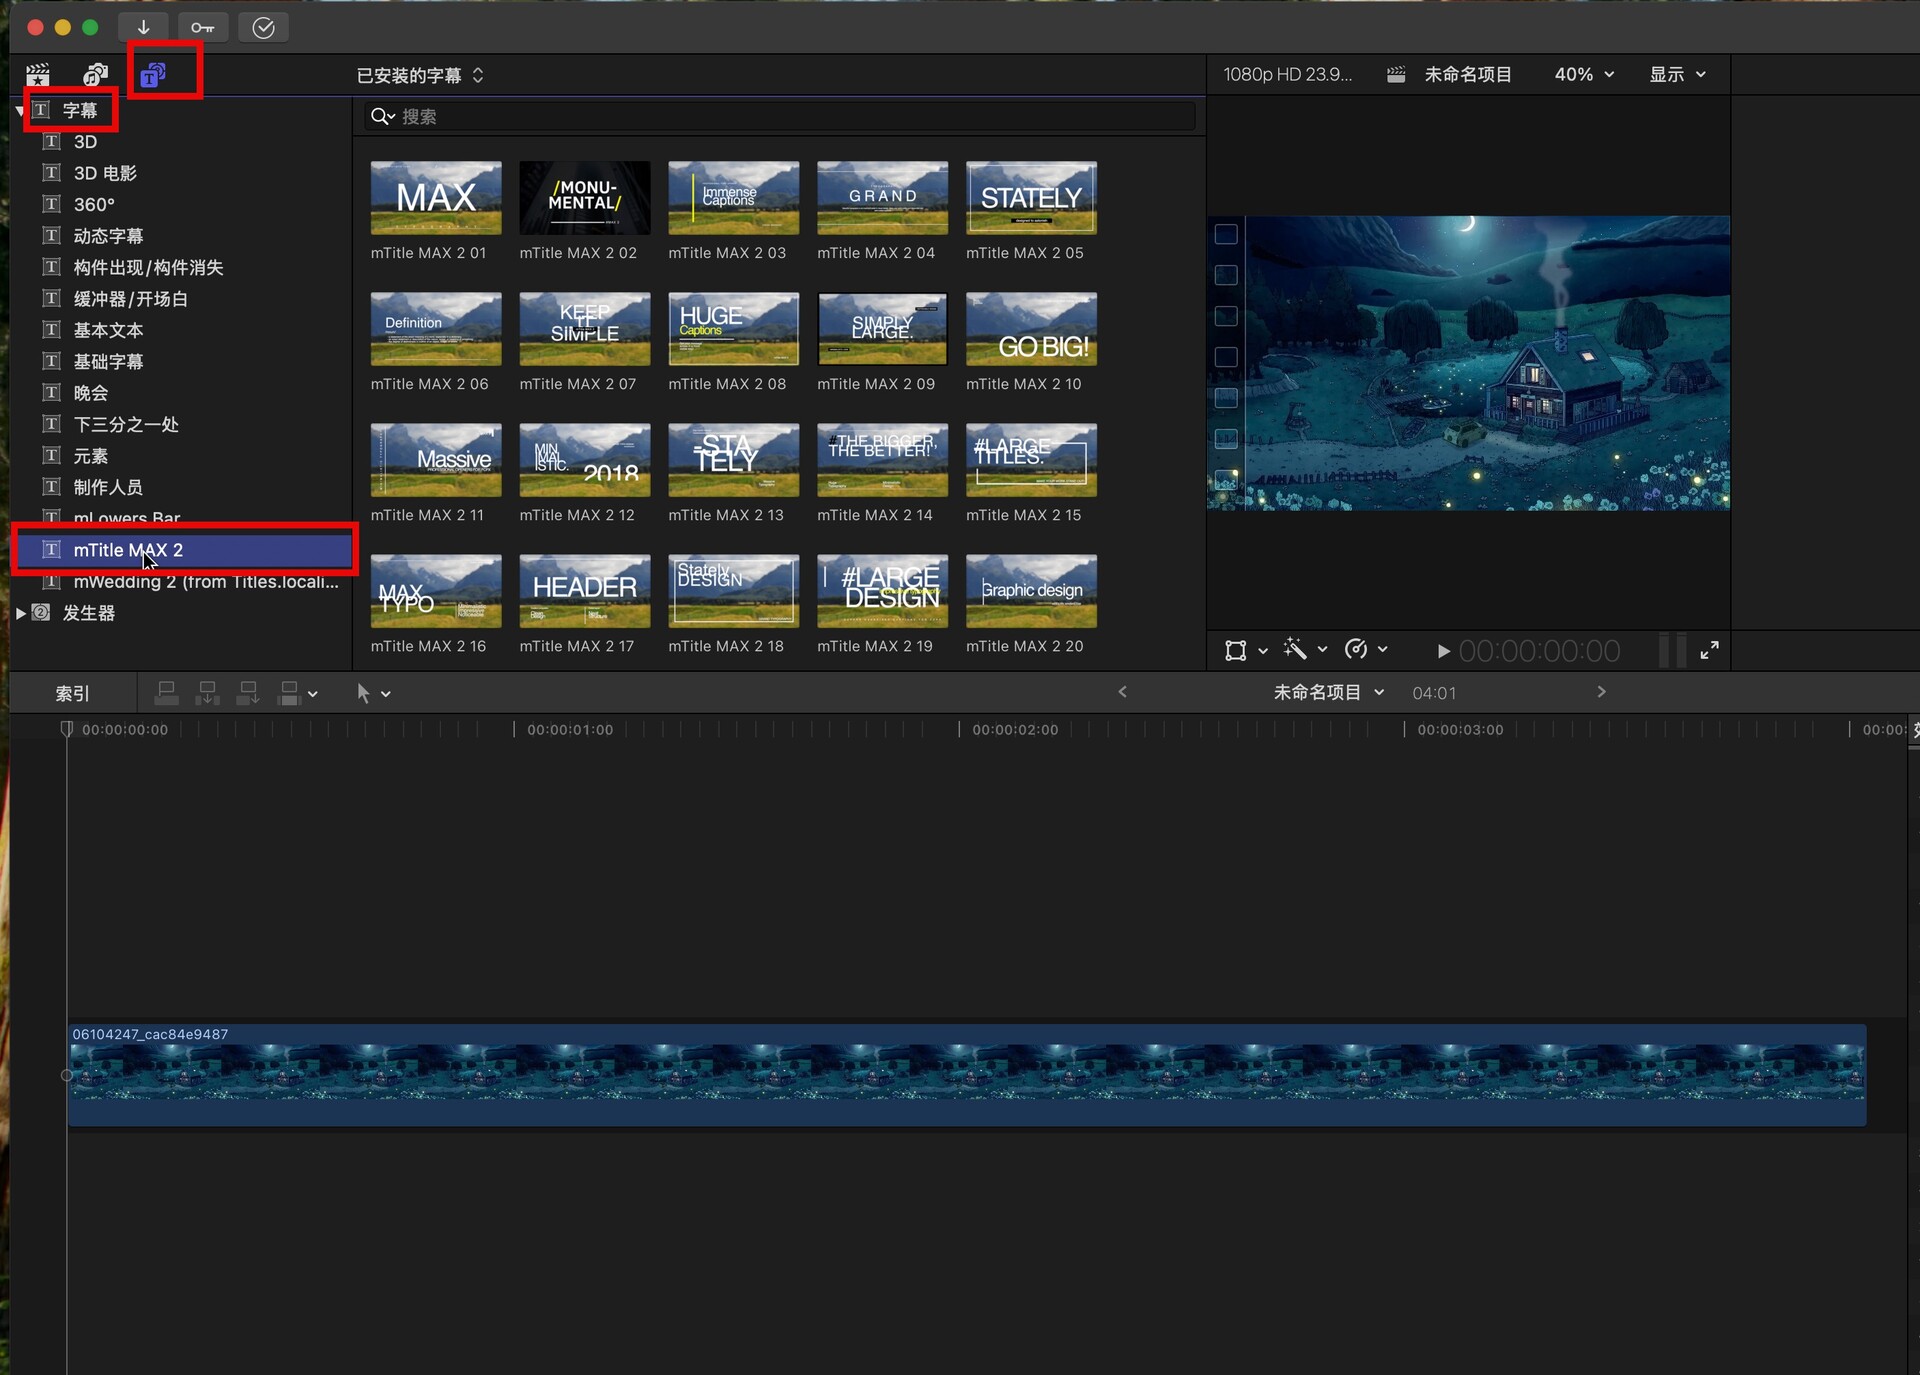Viewport: 1920px width, 1375px height.
Task: Overwrite clip on the primary storyline
Action: [x=289, y=693]
